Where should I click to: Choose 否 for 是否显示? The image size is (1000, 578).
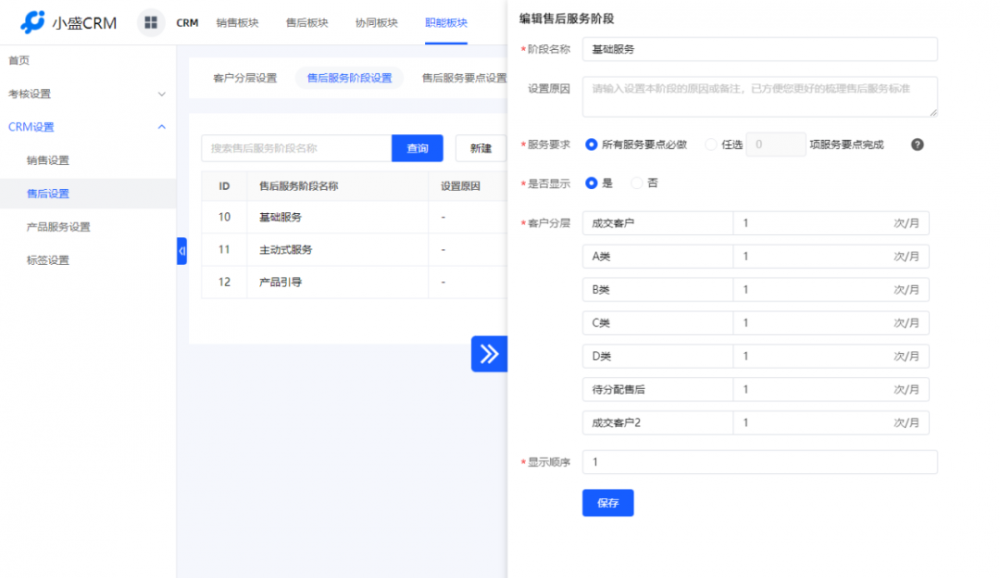pyautogui.click(x=637, y=183)
